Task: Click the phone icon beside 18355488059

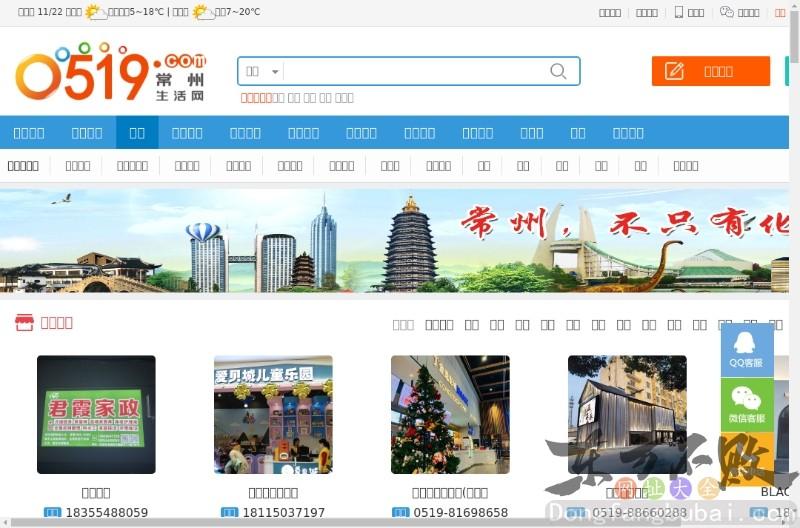Action: [x=53, y=512]
